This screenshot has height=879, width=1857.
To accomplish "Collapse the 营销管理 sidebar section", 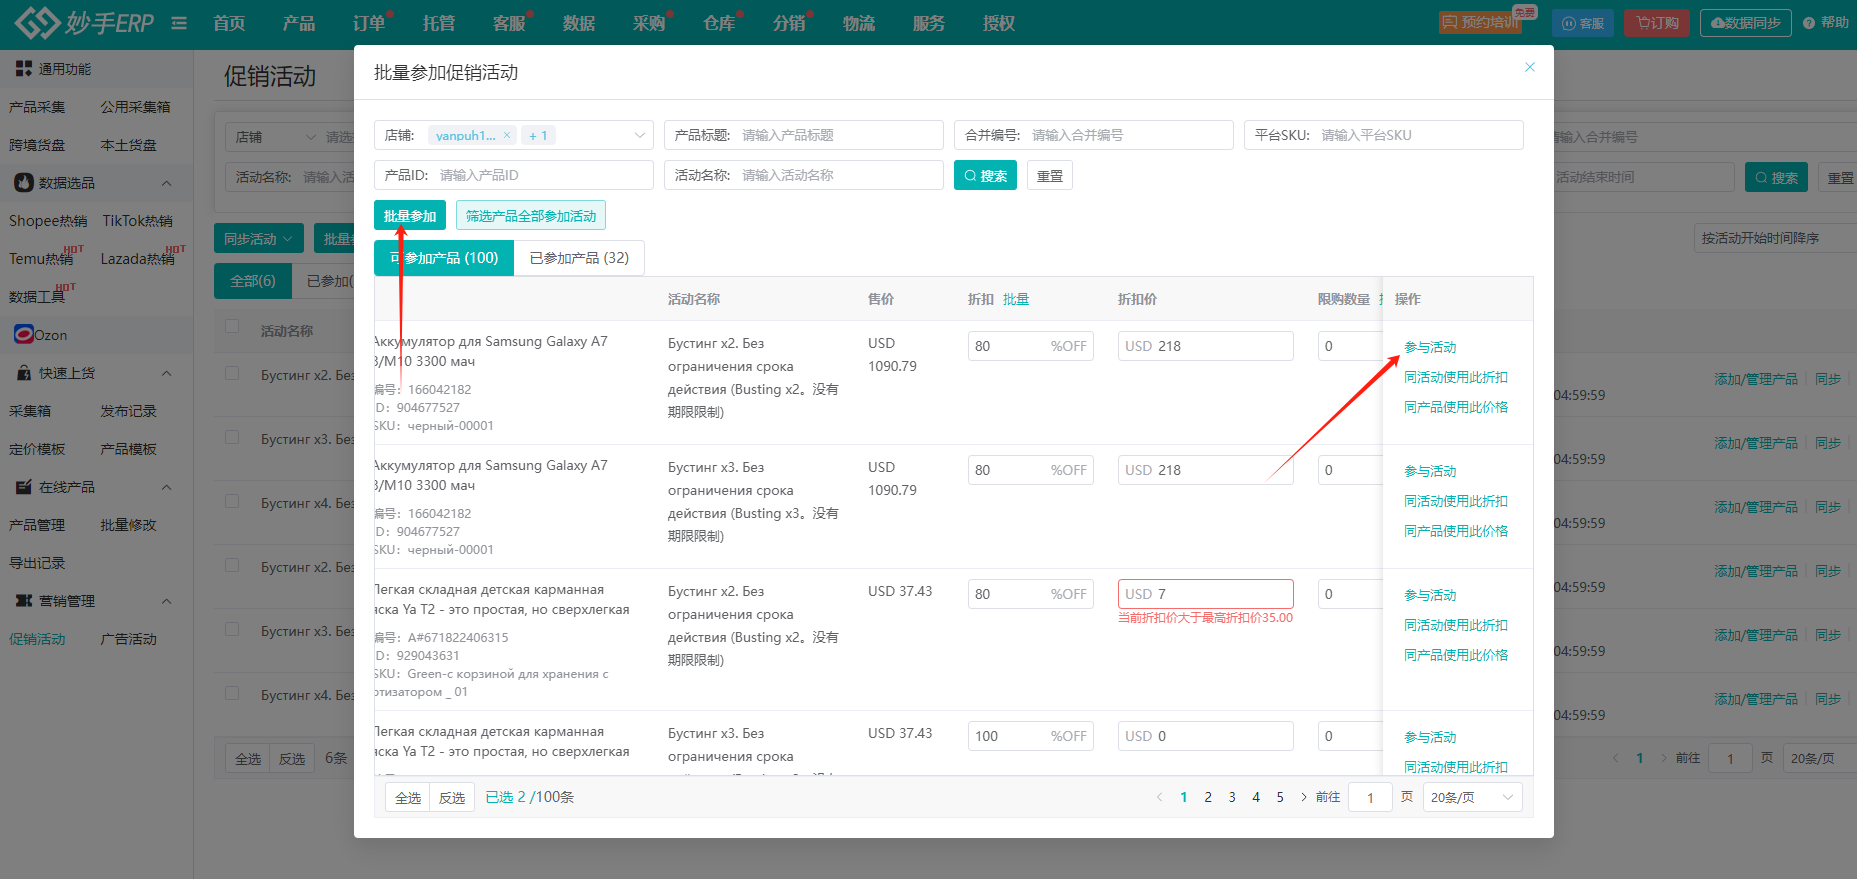I will tap(167, 601).
